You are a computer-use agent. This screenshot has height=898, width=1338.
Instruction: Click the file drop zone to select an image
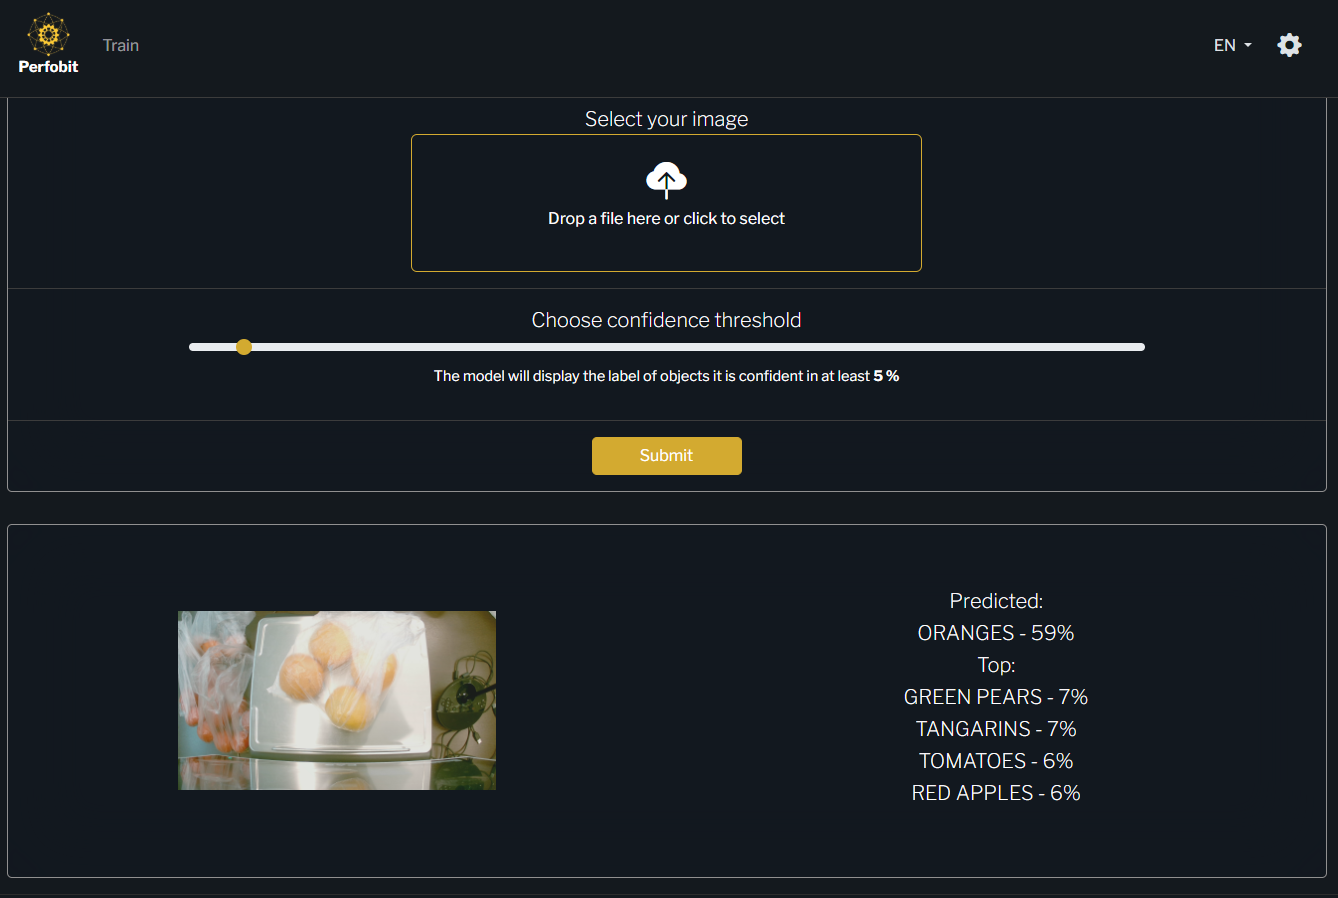[666, 203]
